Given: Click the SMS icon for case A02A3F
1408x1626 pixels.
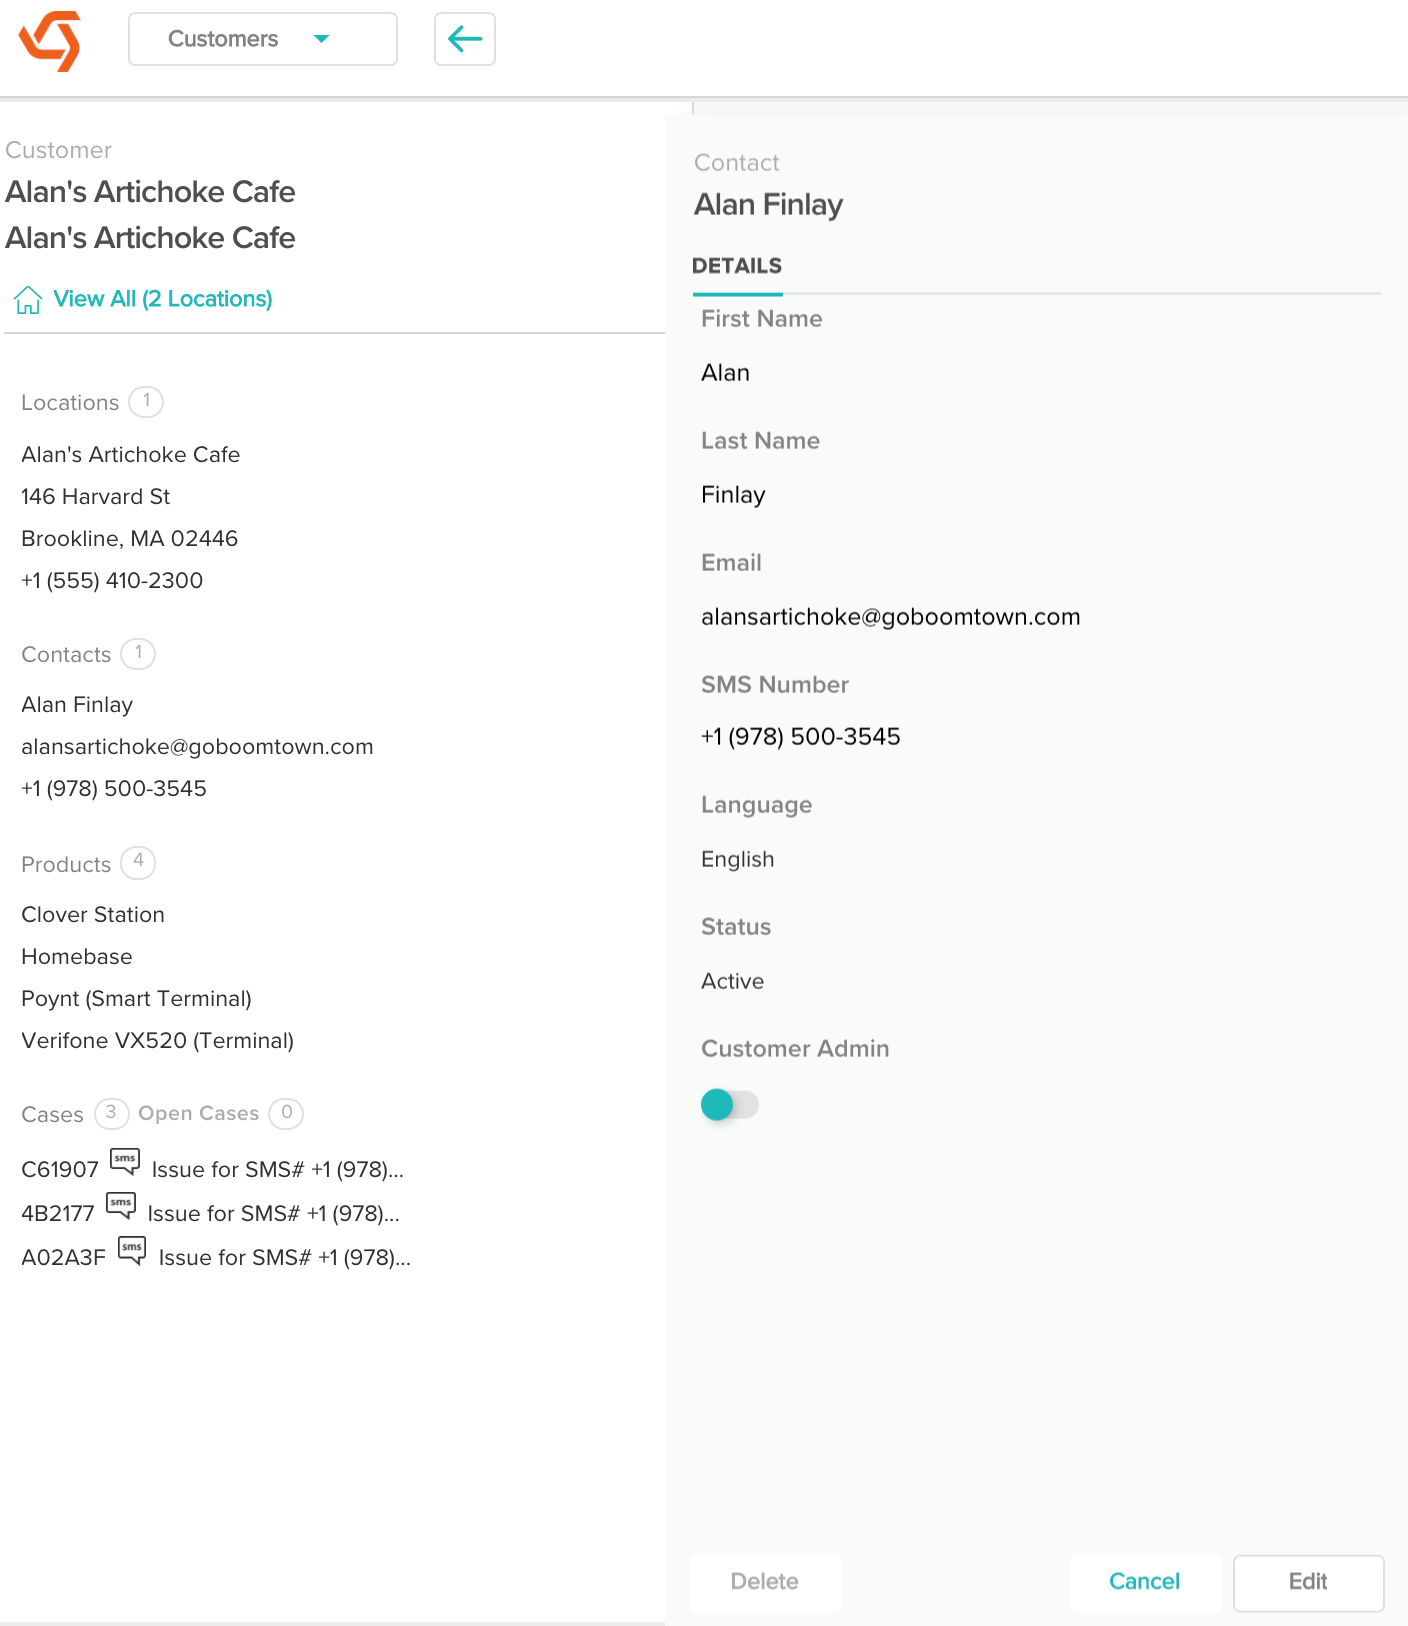Looking at the screenshot, I should click(x=132, y=1249).
